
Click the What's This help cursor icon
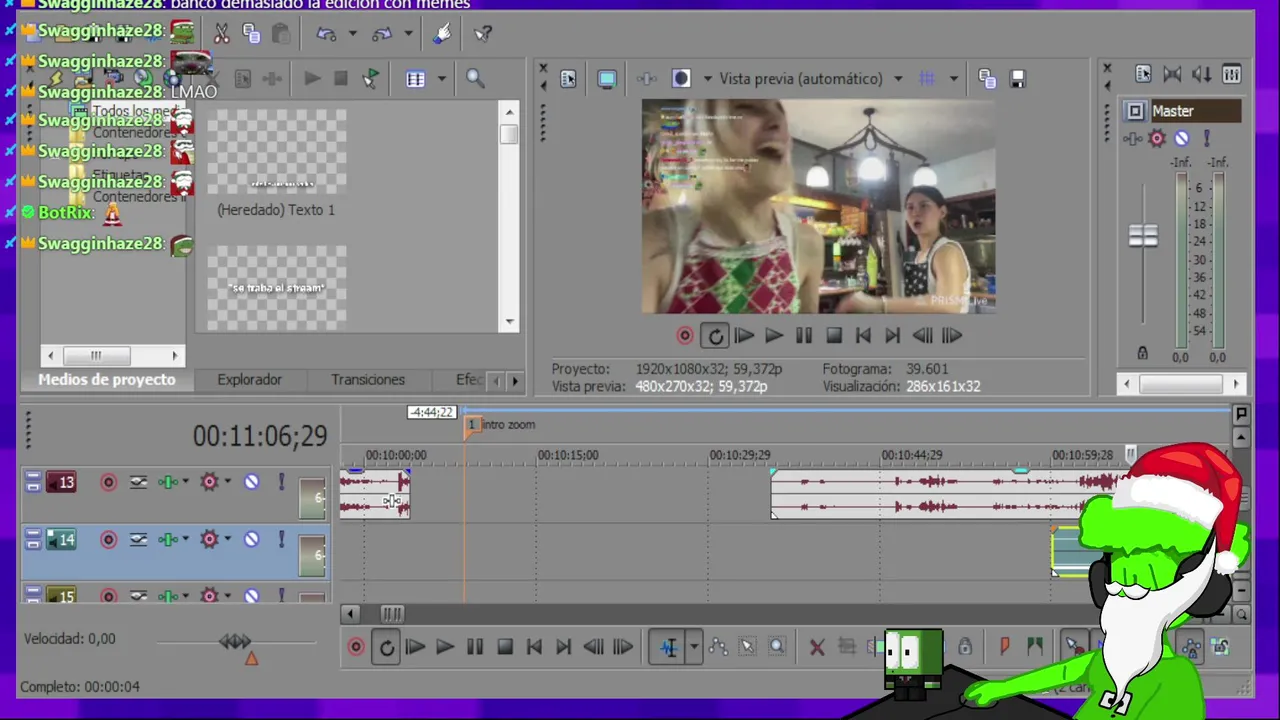(483, 34)
